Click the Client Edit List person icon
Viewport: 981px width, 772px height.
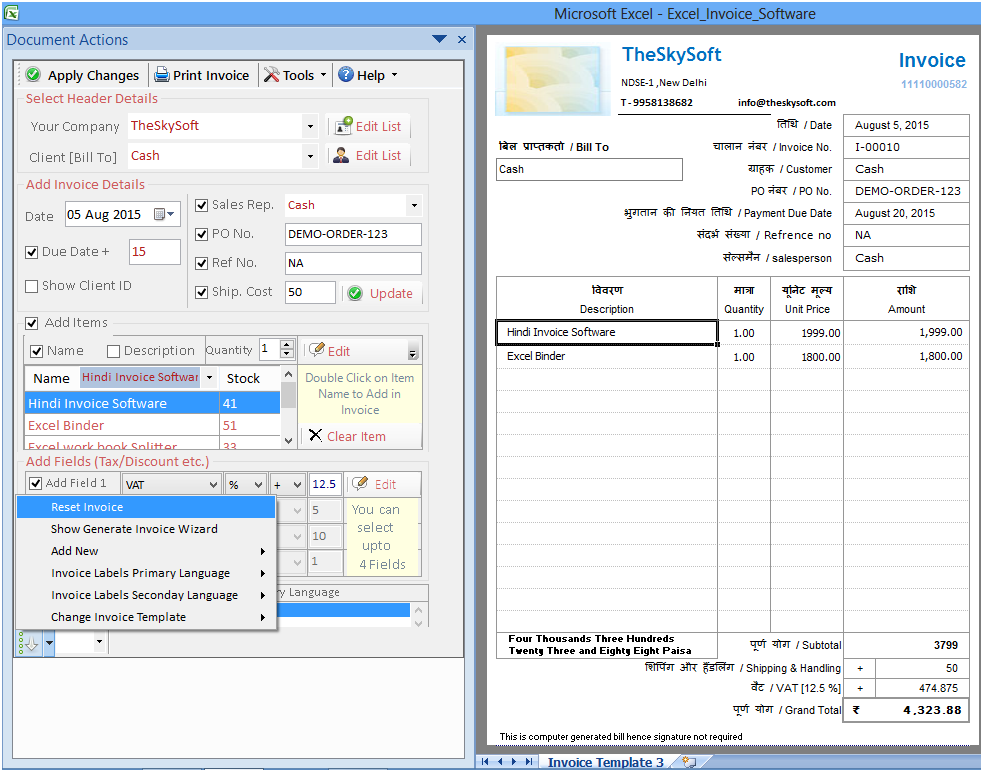pos(341,155)
